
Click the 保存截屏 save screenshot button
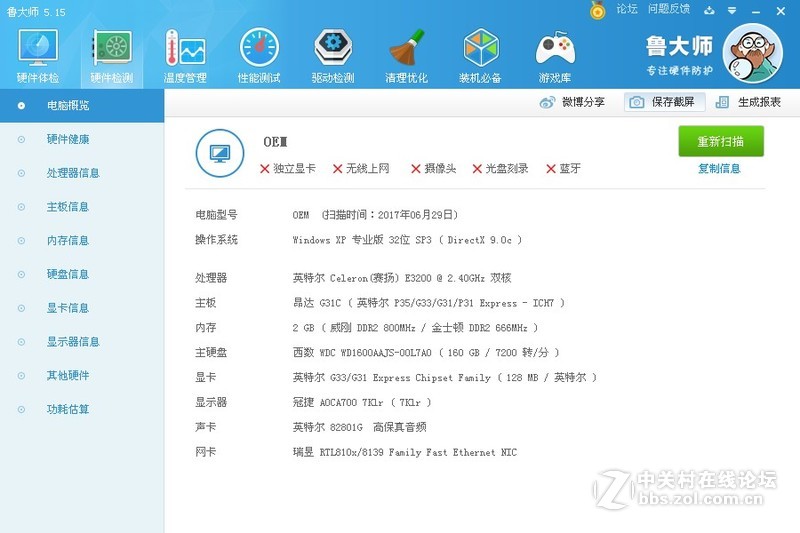pyautogui.click(x=665, y=102)
